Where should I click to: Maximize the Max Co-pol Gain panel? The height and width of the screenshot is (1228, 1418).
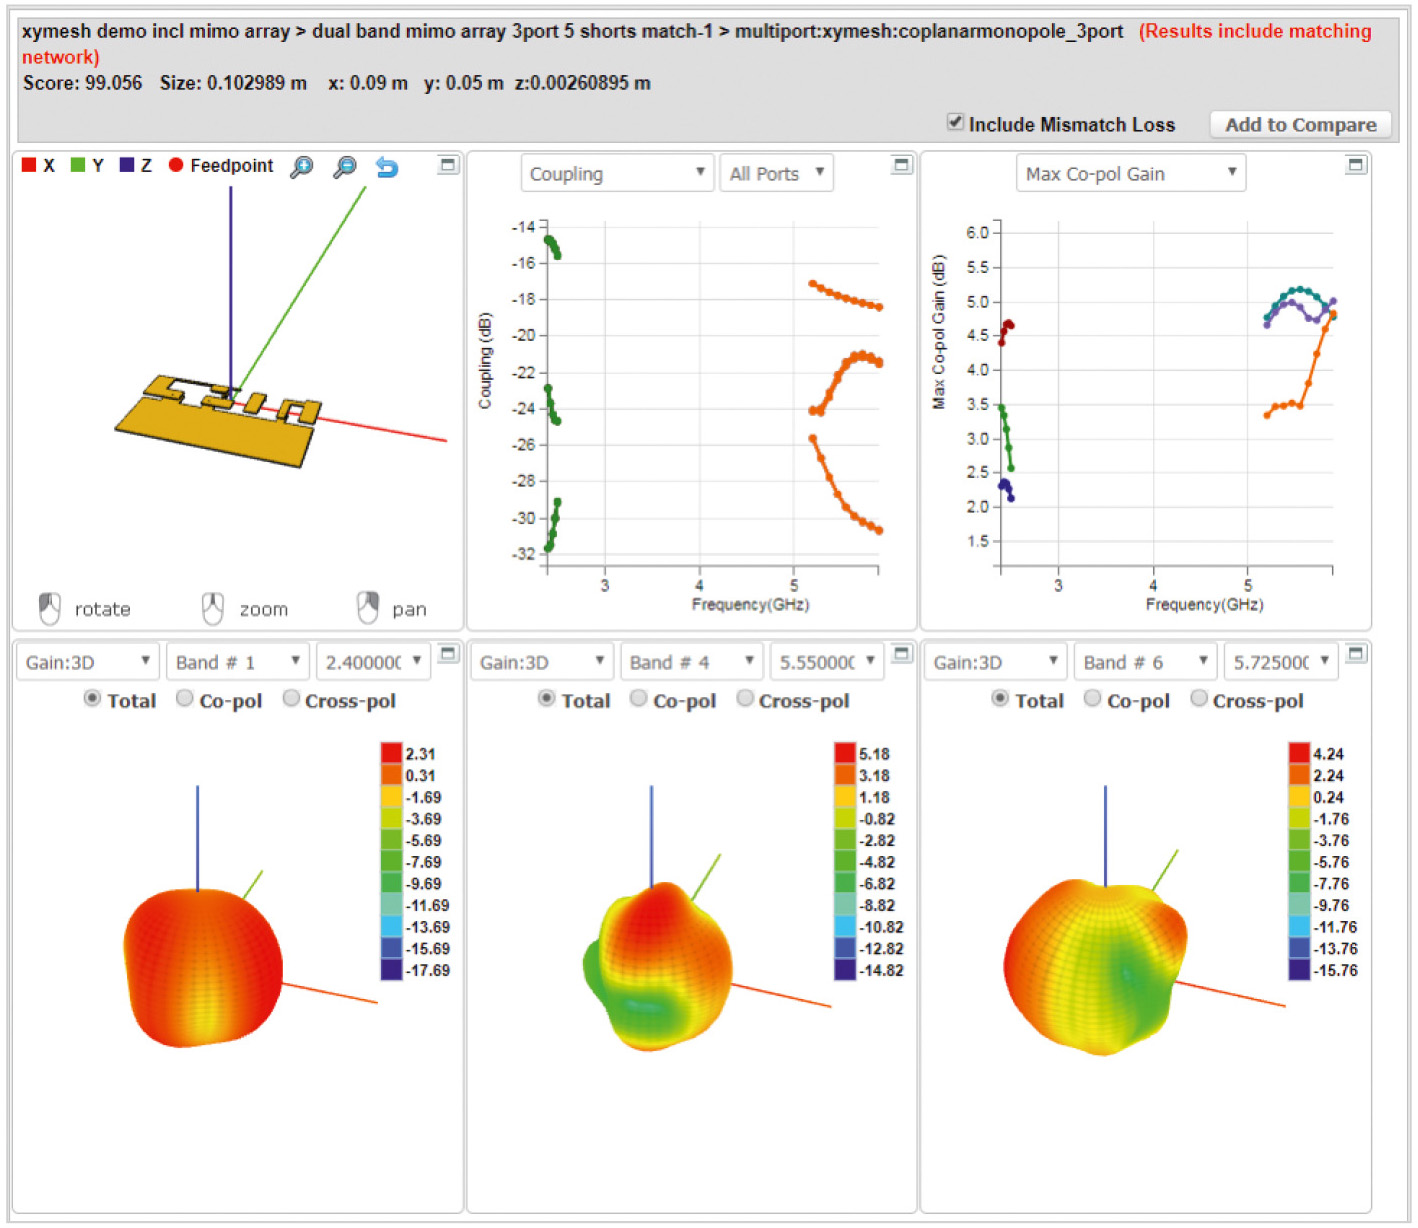tap(1355, 165)
